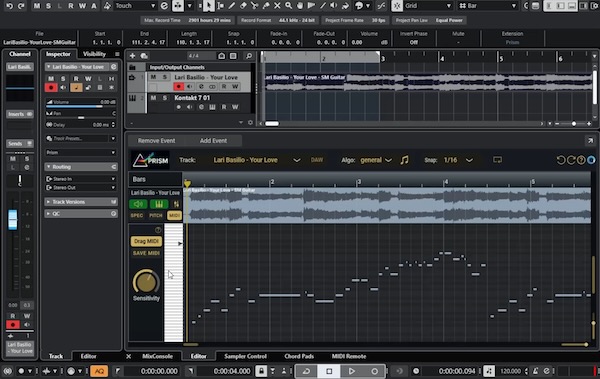The image size is (600, 379).
Task: Click the channel fader handle
Action: coord(13,219)
